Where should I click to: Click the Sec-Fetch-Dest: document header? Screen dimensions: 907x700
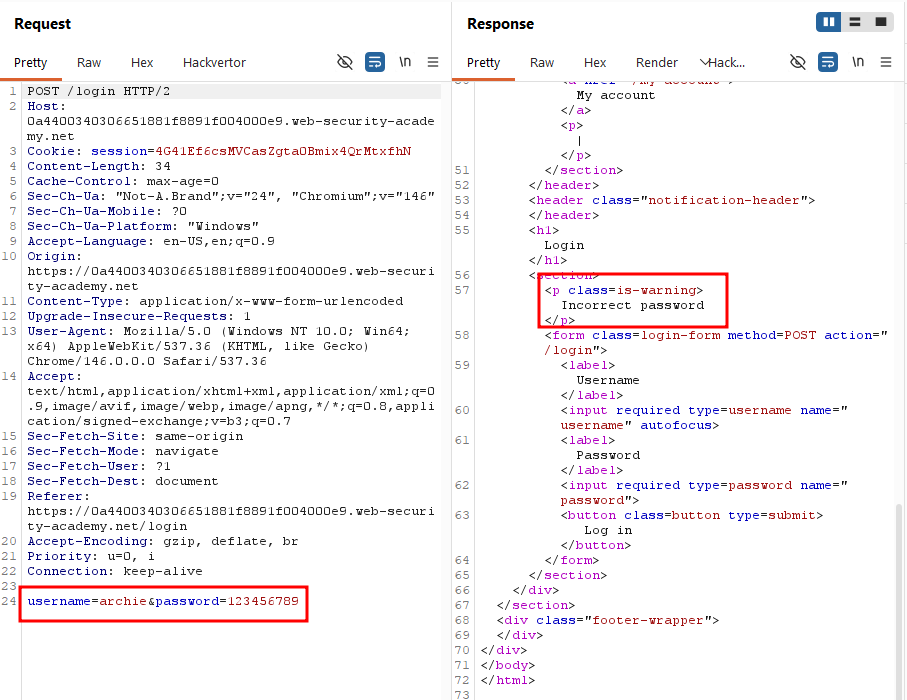[x=123, y=482]
